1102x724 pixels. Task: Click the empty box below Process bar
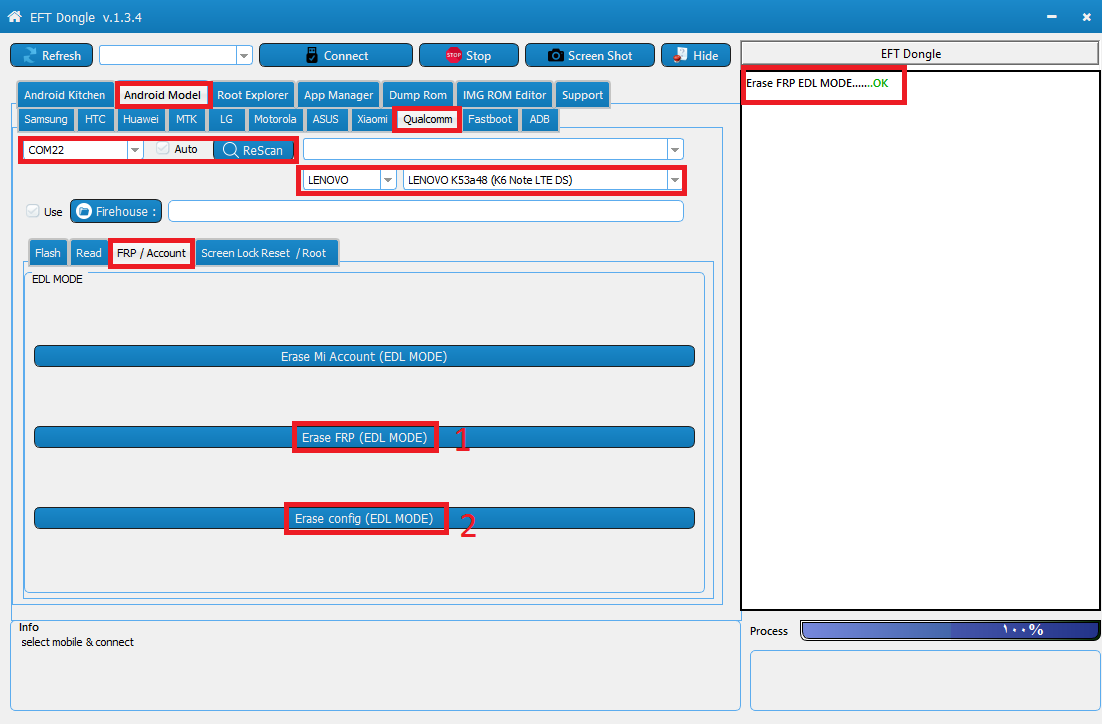(x=925, y=680)
